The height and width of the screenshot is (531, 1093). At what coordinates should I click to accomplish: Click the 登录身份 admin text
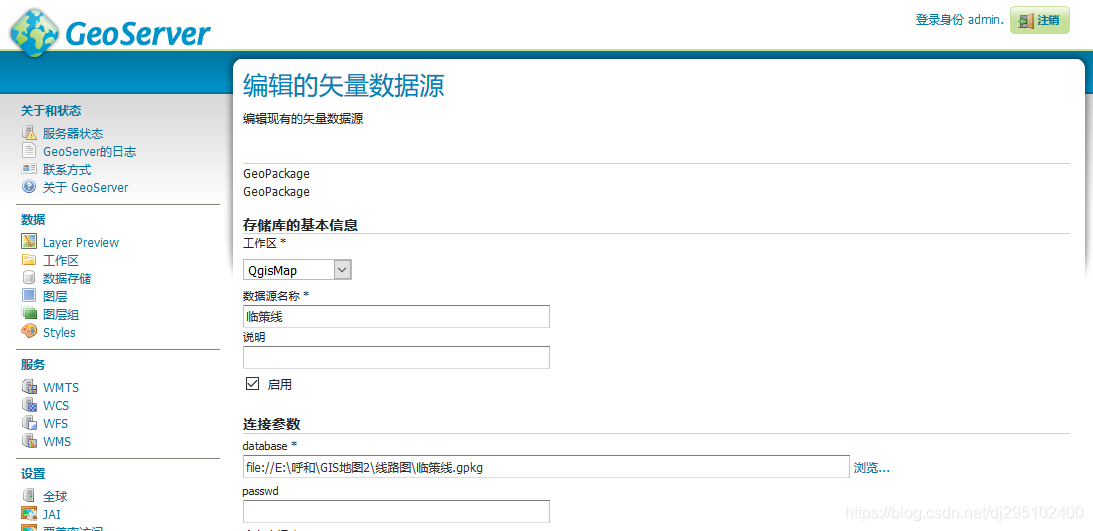click(960, 20)
